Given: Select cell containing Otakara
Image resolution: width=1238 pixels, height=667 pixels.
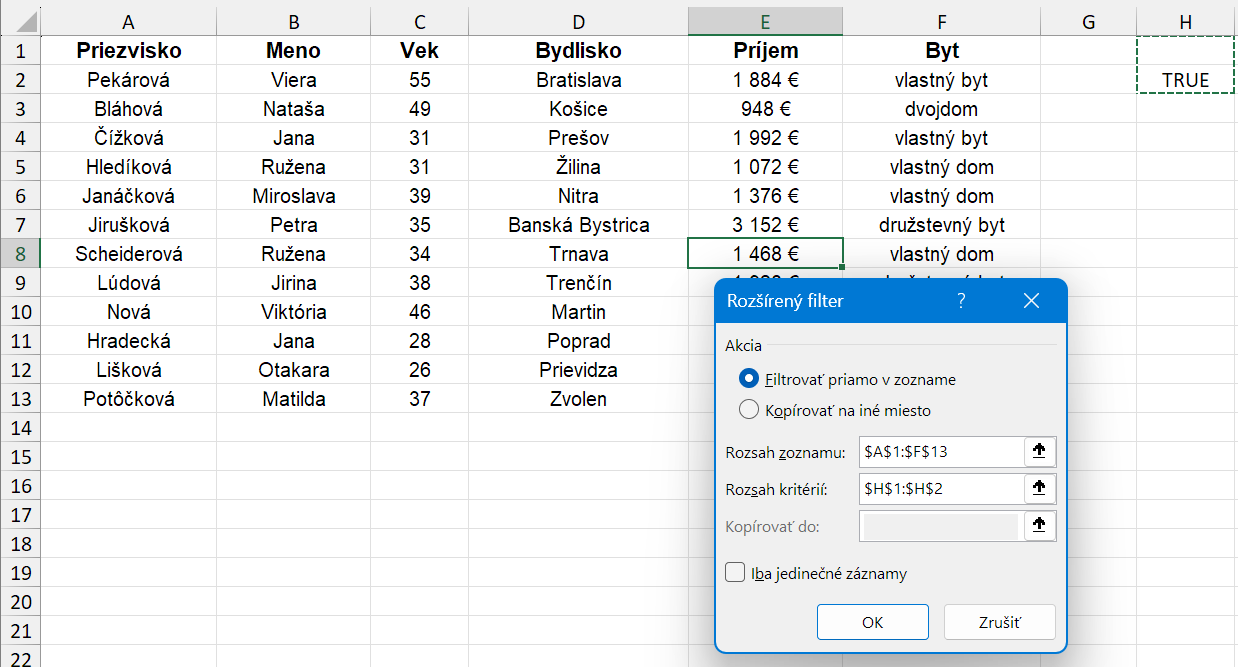Looking at the screenshot, I should 293,370.
